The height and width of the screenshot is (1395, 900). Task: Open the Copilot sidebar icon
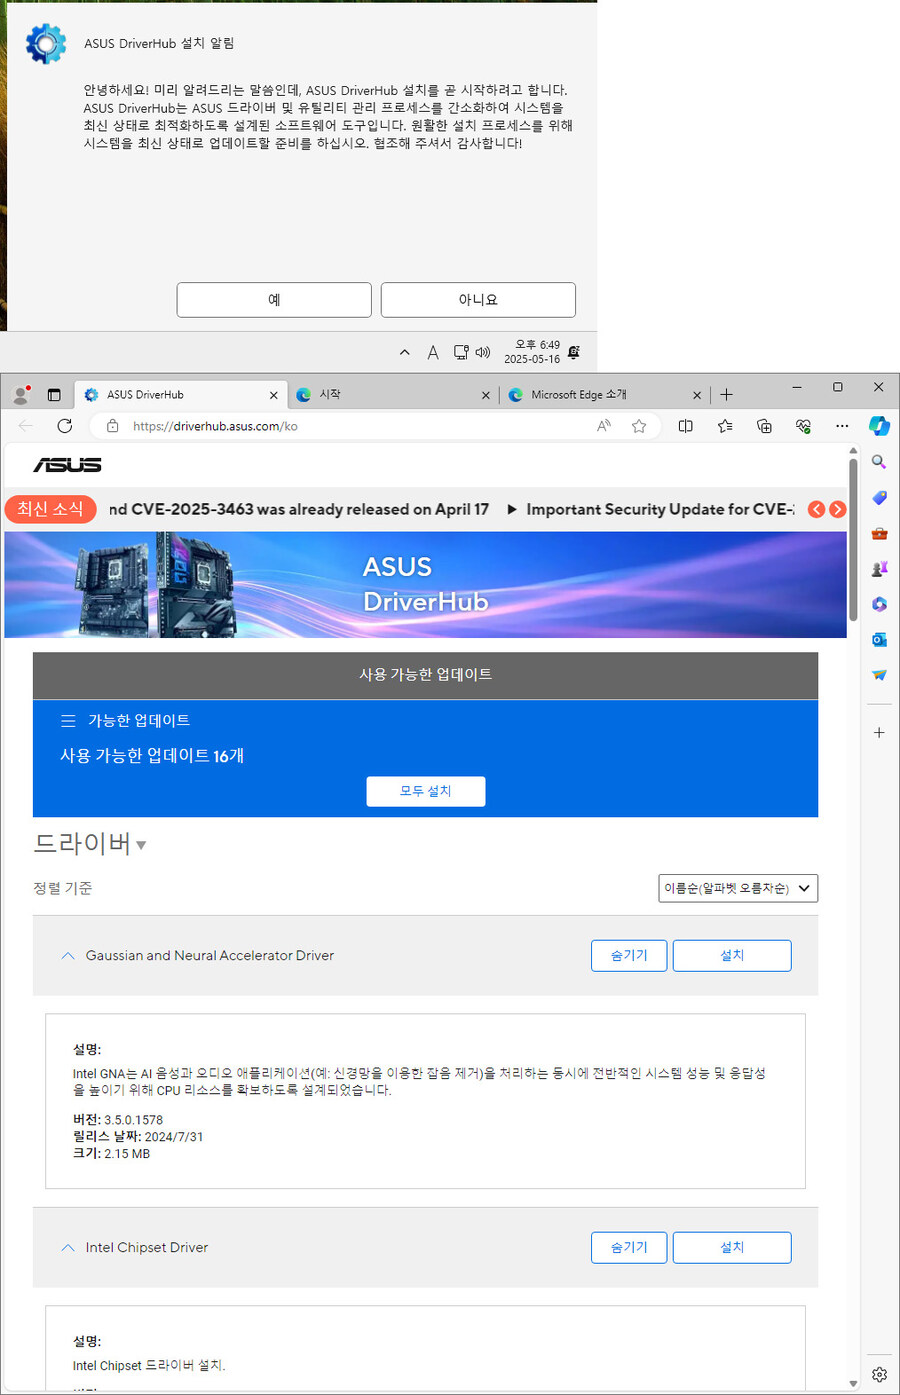click(879, 426)
